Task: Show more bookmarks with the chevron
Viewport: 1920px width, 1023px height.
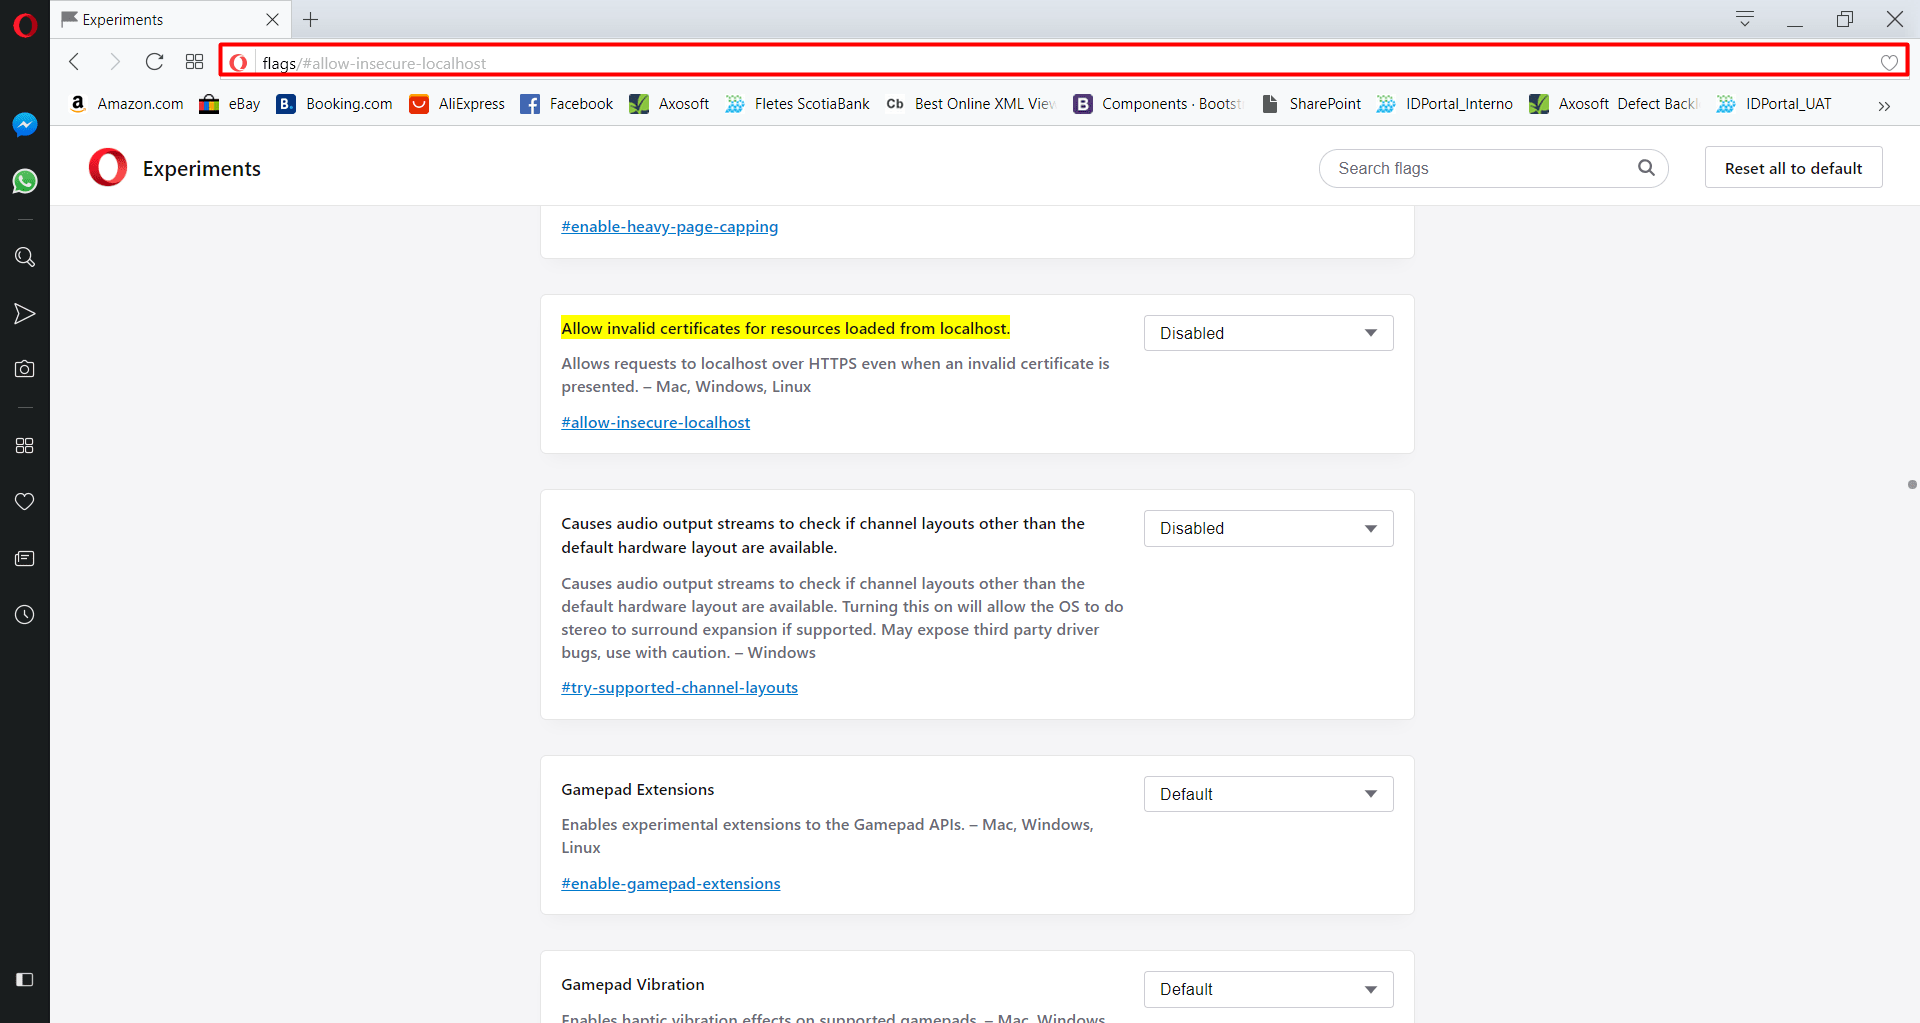Action: 1883,105
